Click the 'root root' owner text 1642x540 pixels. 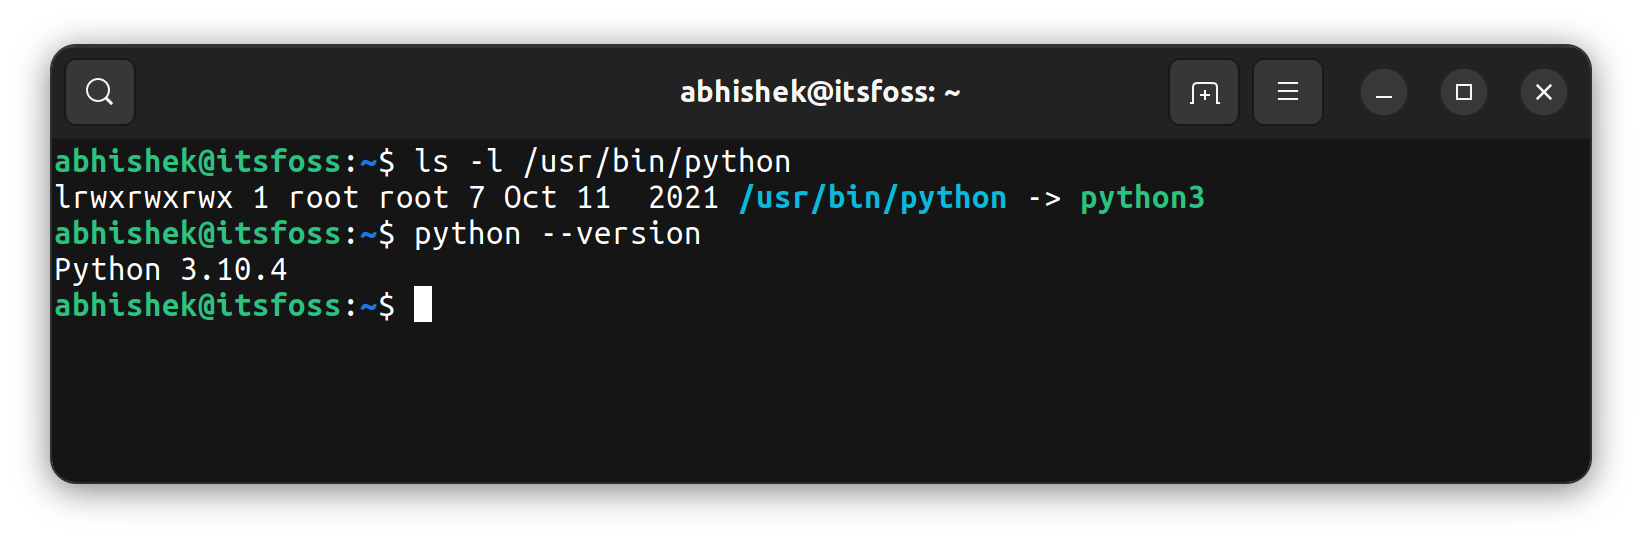point(368,198)
